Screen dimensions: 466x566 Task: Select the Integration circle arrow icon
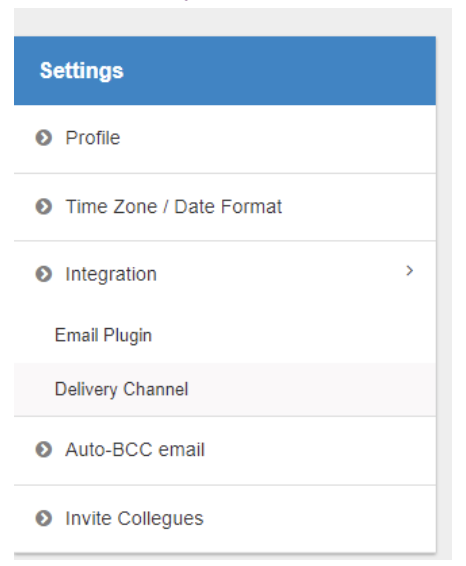click(44, 274)
